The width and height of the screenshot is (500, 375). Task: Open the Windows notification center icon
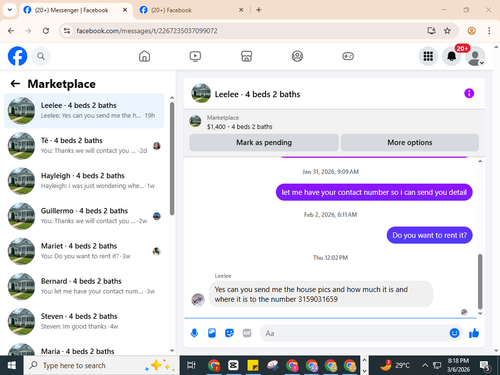click(485, 366)
